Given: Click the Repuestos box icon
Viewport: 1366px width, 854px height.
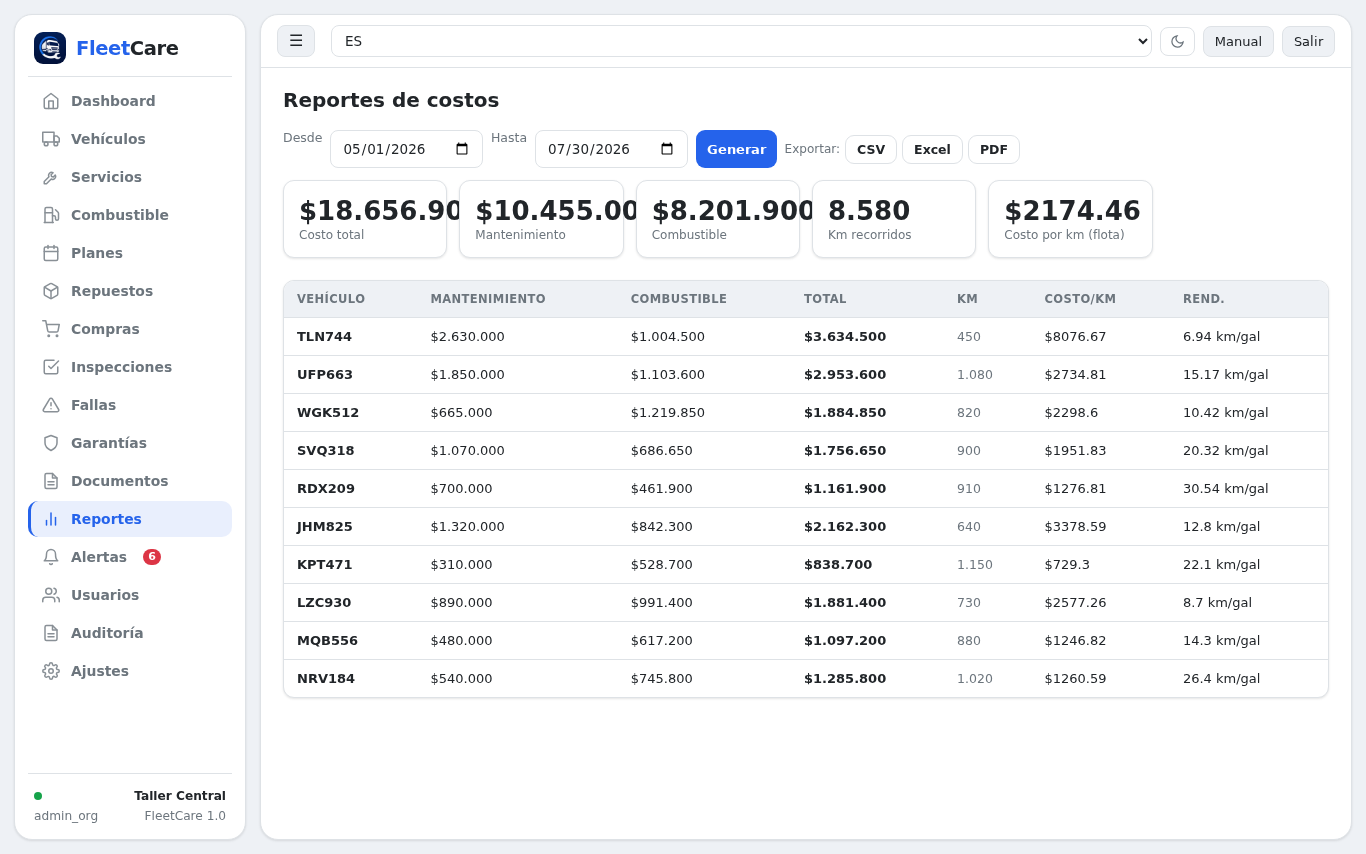Looking at the screenshot, I should [51, 291].
